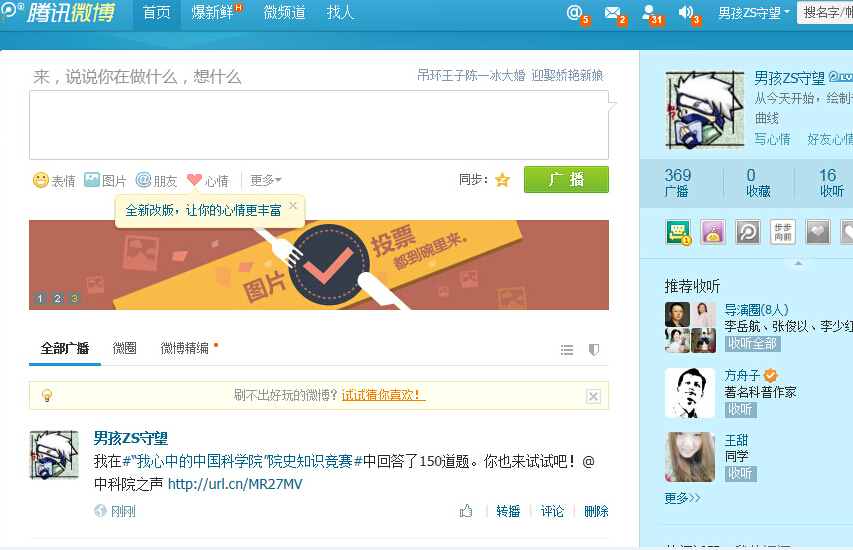The image size is (853, 550).
Task: View the 369 广播 count
Action: click(x=677, y=183)
